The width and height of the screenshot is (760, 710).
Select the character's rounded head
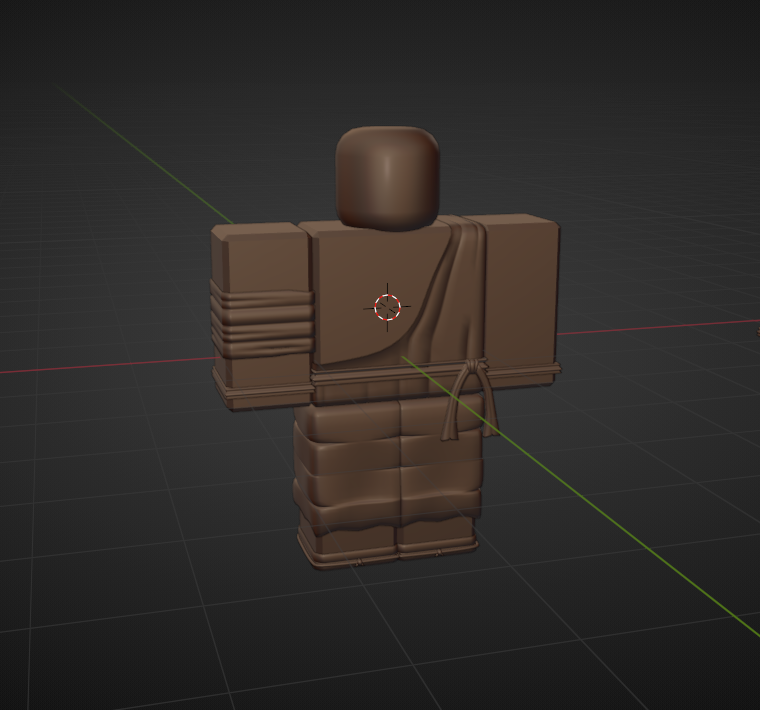(x=387, y=178)
